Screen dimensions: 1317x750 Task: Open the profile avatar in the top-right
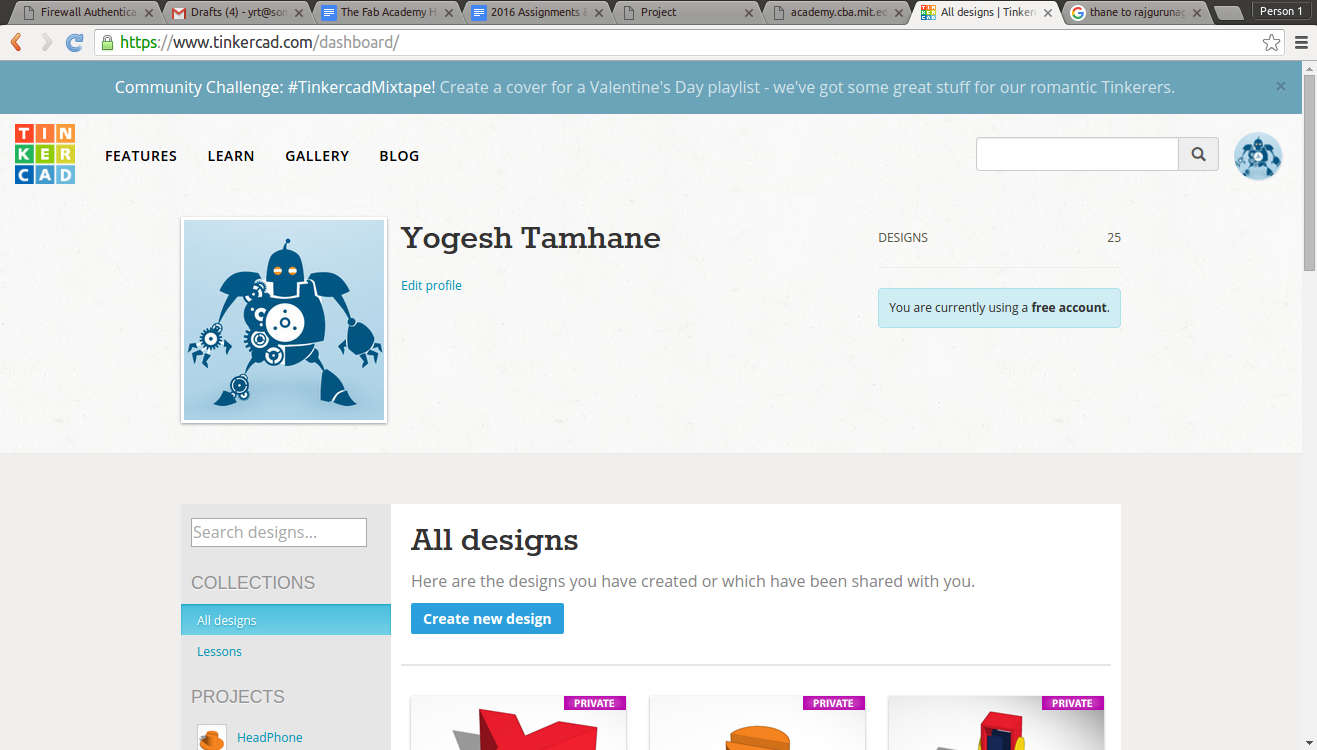[x=1257, y=155]
